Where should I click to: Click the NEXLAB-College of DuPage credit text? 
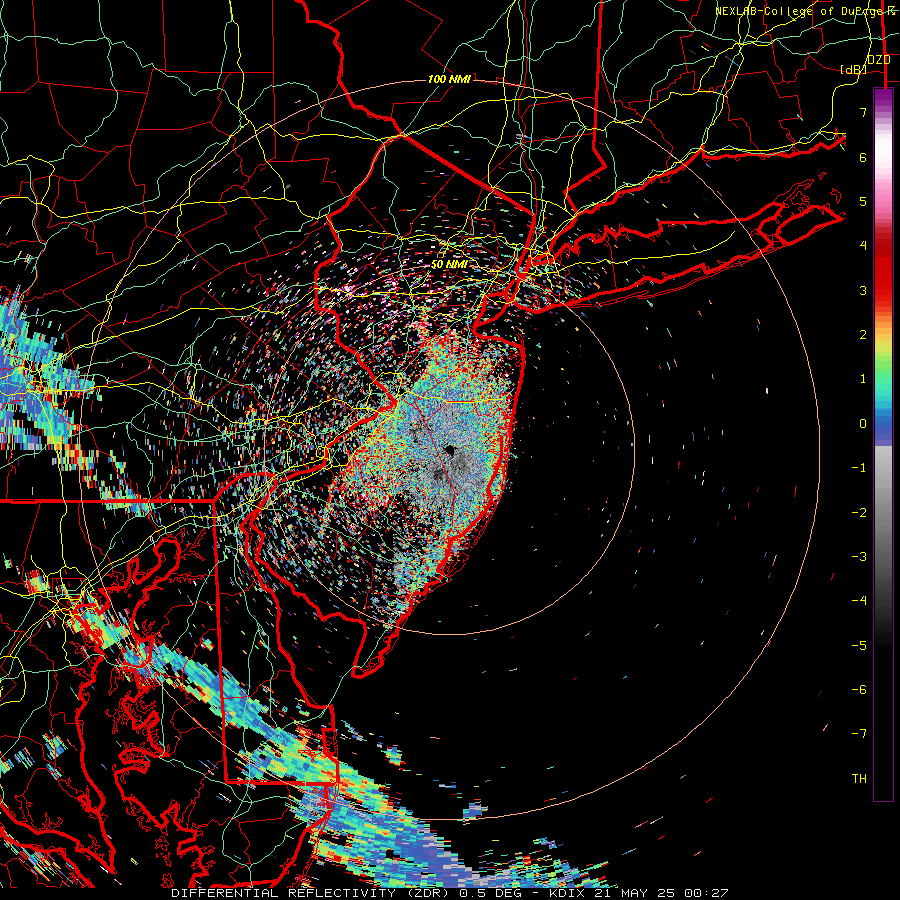pos(807,11)
